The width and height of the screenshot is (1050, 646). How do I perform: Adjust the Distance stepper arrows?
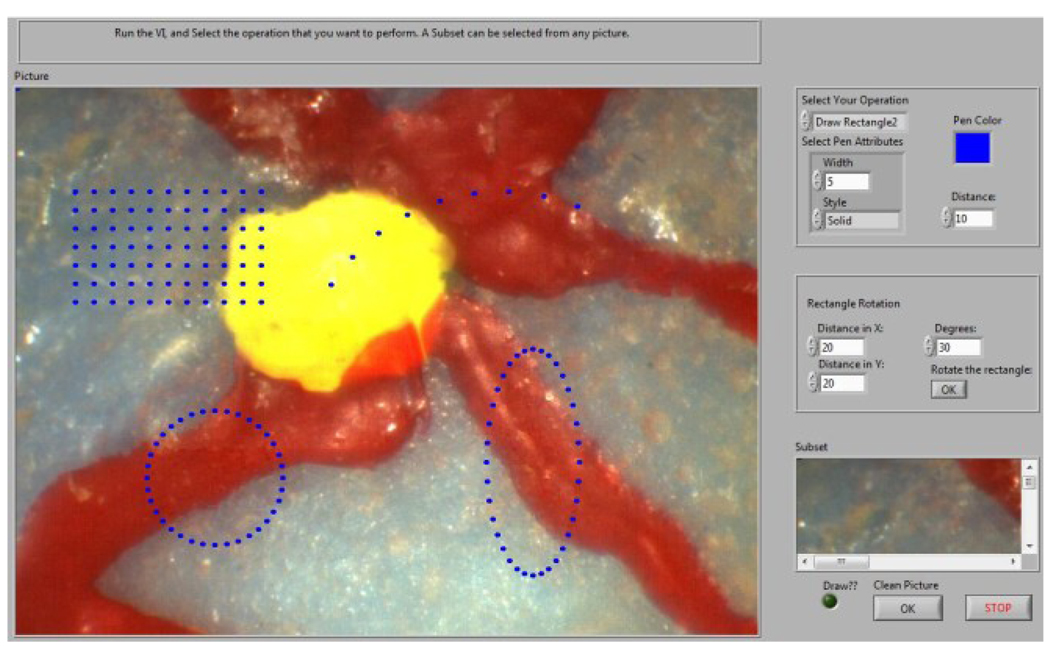tap(946, 218)
